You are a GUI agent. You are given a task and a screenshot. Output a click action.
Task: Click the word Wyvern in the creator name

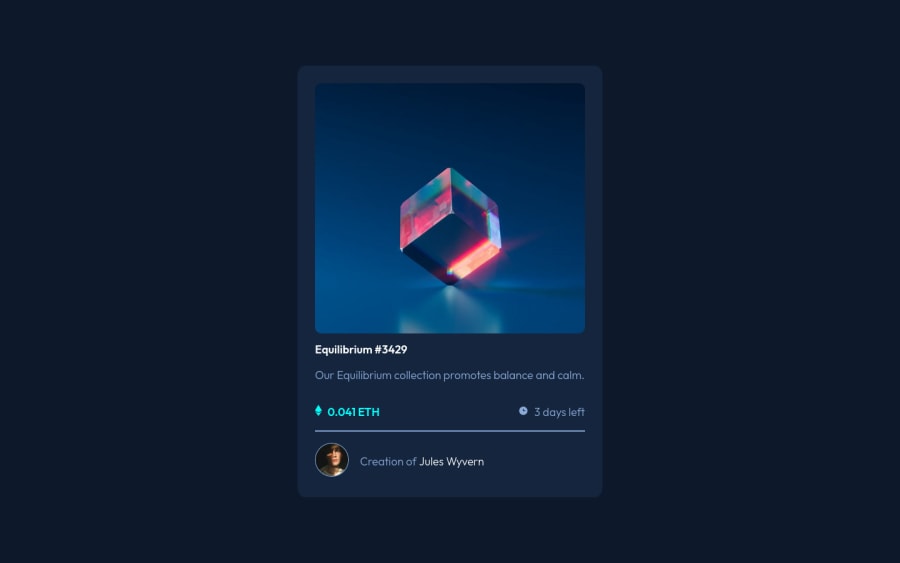[x=465, y=461]
